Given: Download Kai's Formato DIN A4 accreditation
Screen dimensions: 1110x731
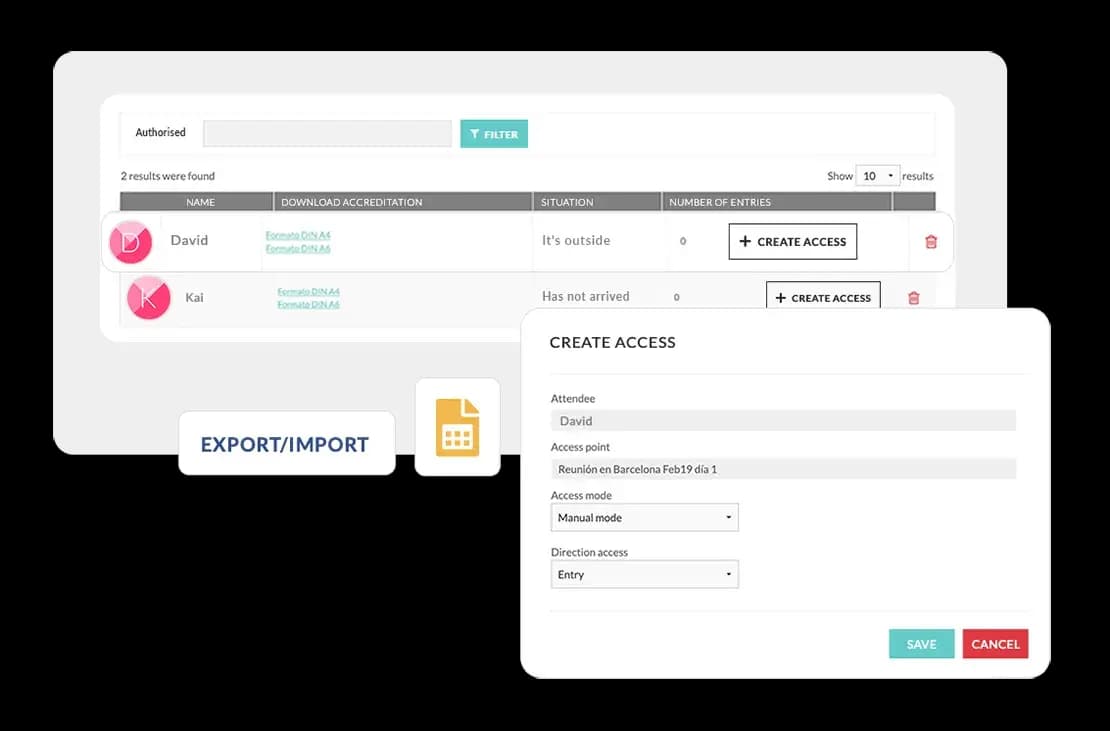Looking at the screenshot, I should tap(309, 292).
